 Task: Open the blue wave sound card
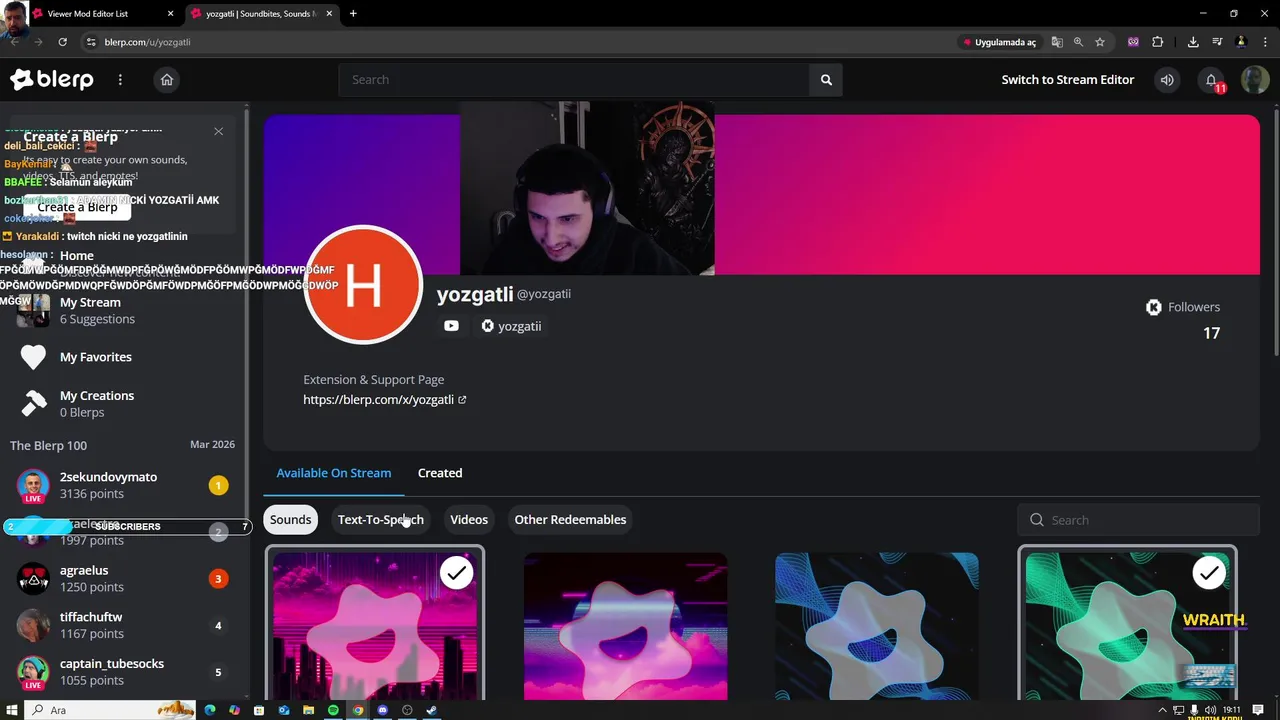[877, 626]
